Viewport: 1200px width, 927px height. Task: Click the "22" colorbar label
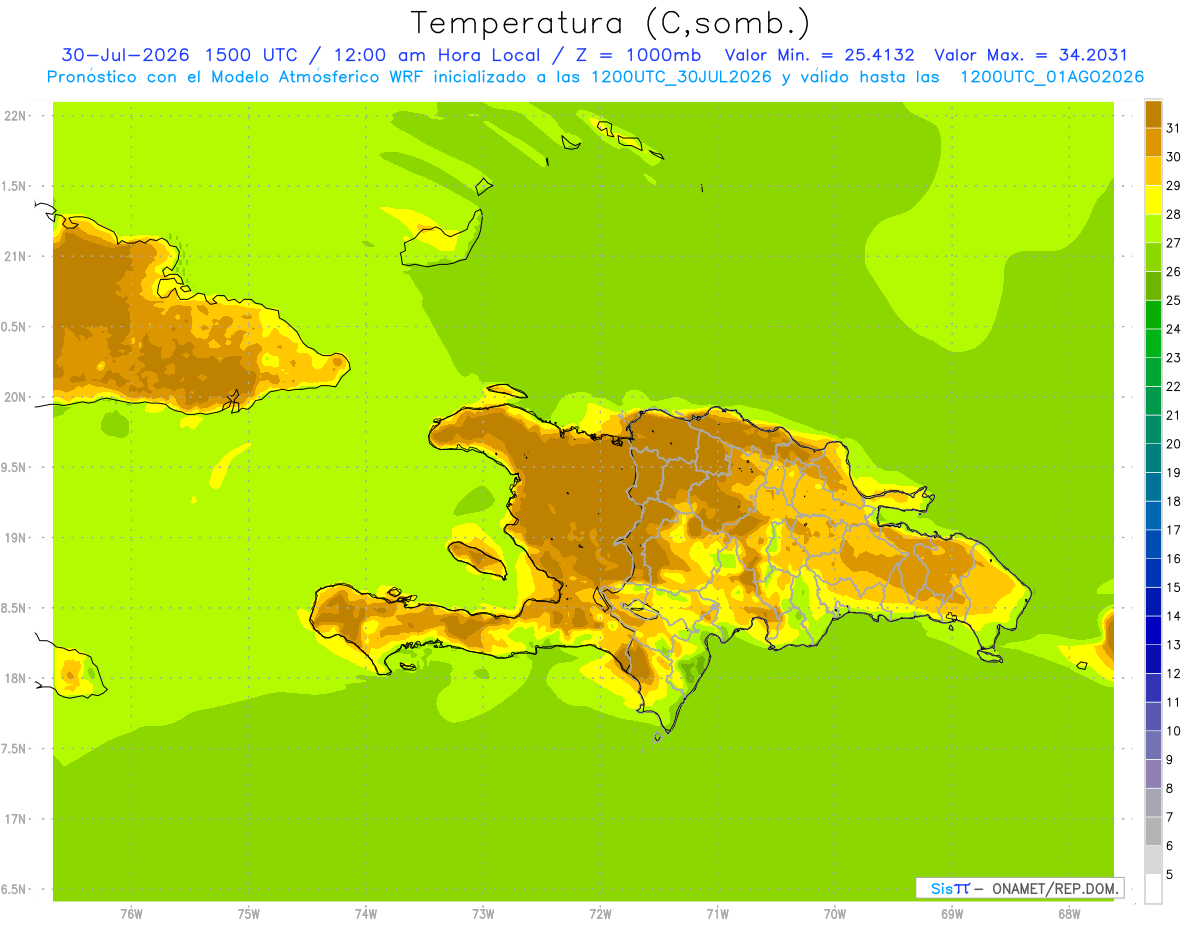tap(1173, 386)
